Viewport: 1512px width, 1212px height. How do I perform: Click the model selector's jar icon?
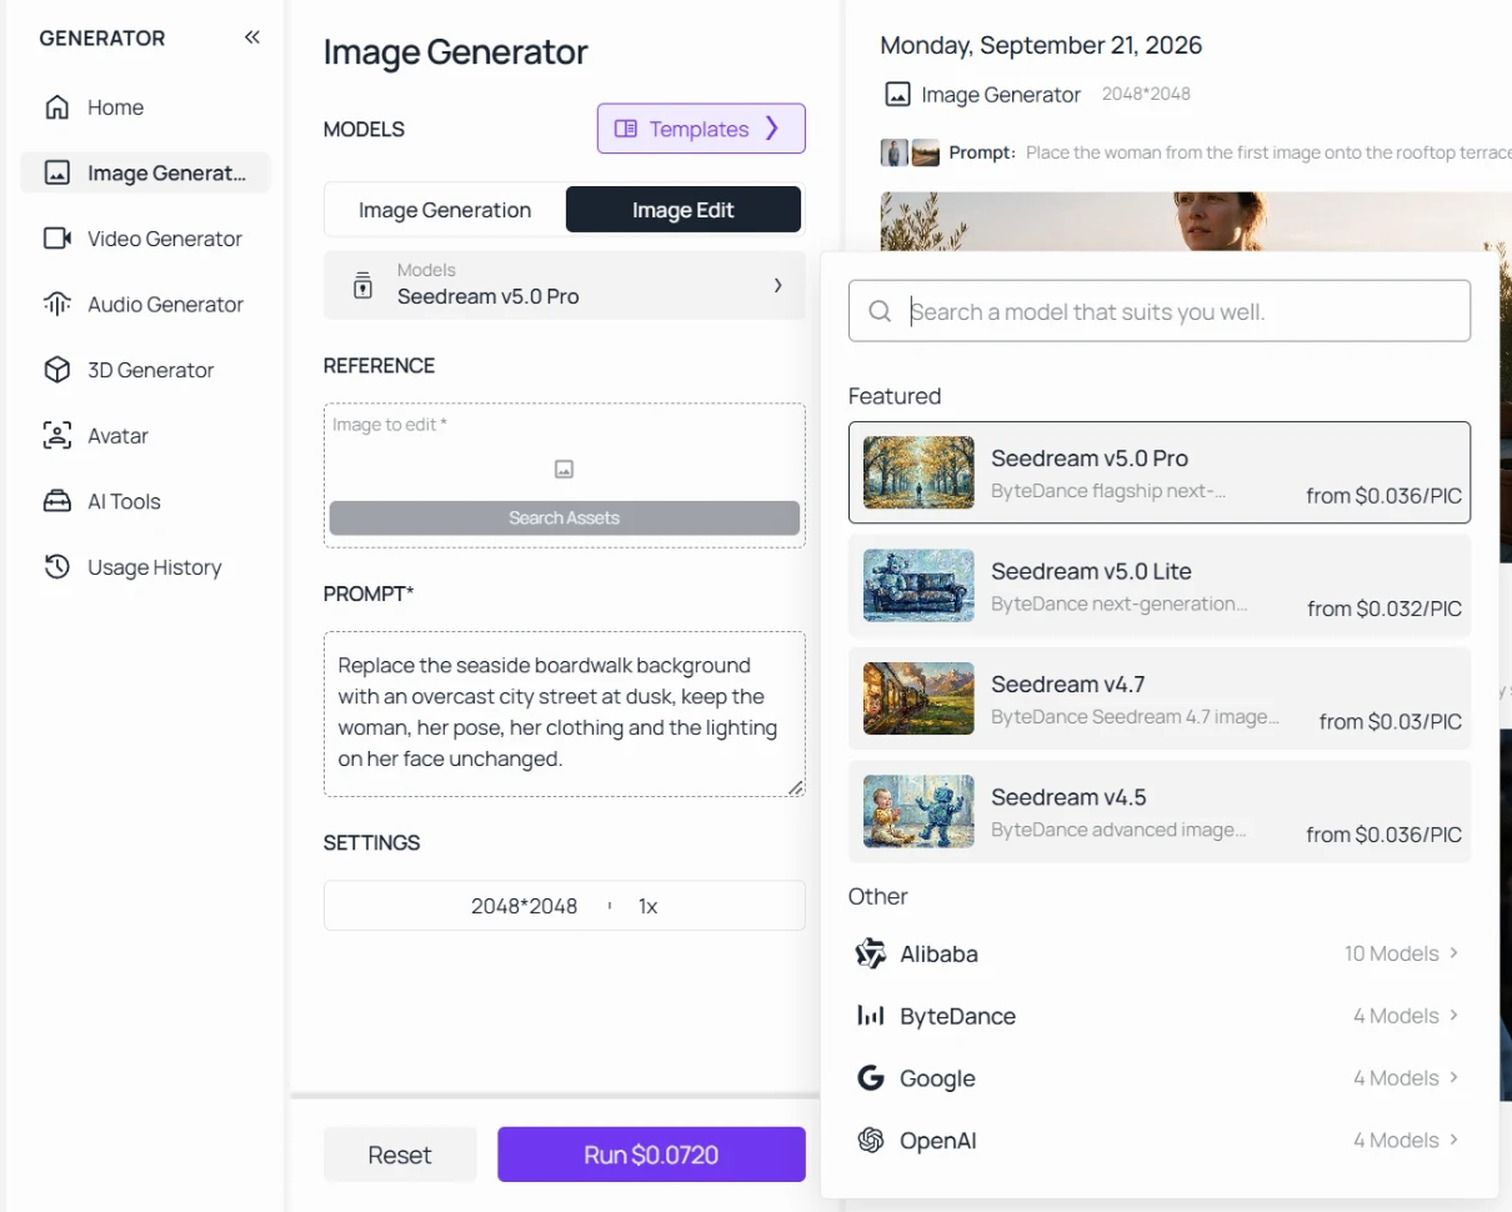(x=363, y=285)
